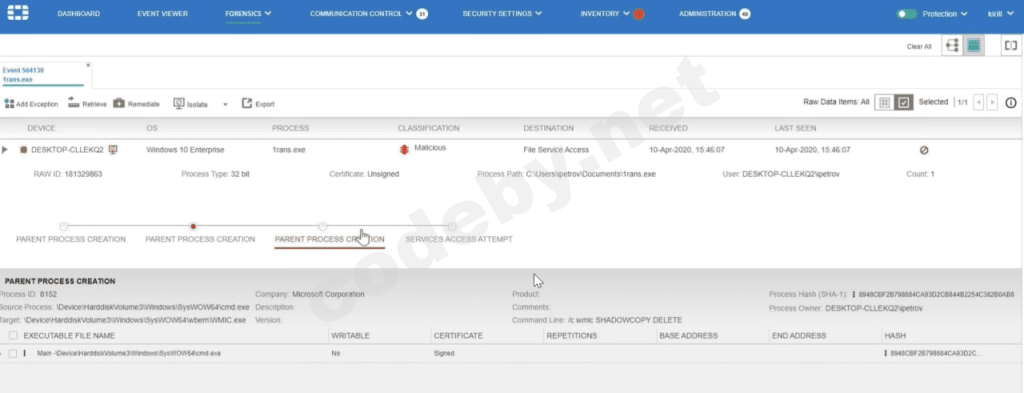The width and height of the screenshot is (1024, 393).
Task: Click the Administration count badge
Action: pos(744,14)
